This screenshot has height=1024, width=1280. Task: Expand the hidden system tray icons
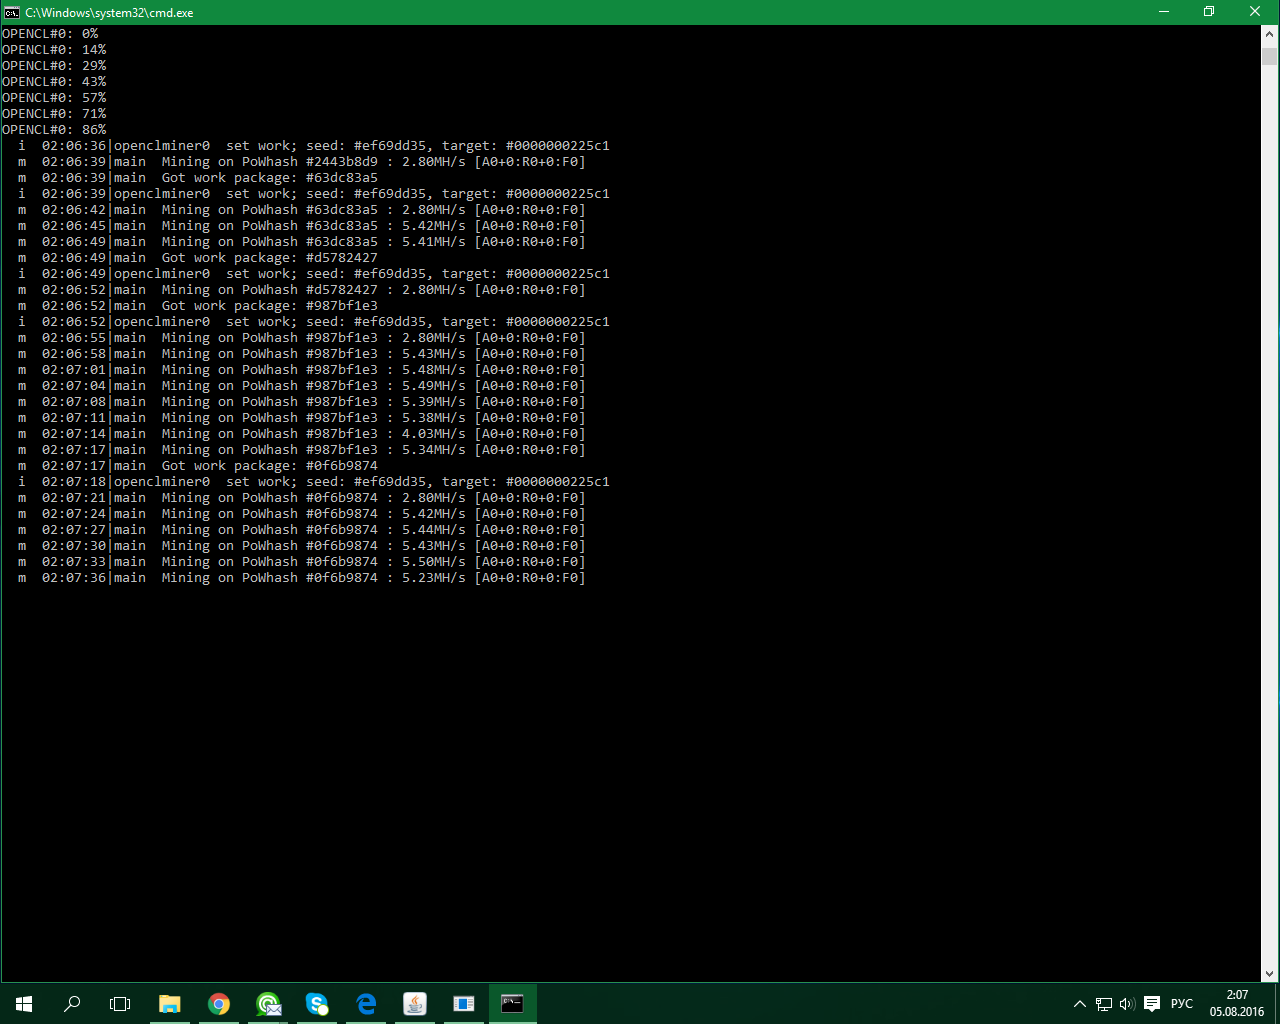click(x=1079, y=1004)
